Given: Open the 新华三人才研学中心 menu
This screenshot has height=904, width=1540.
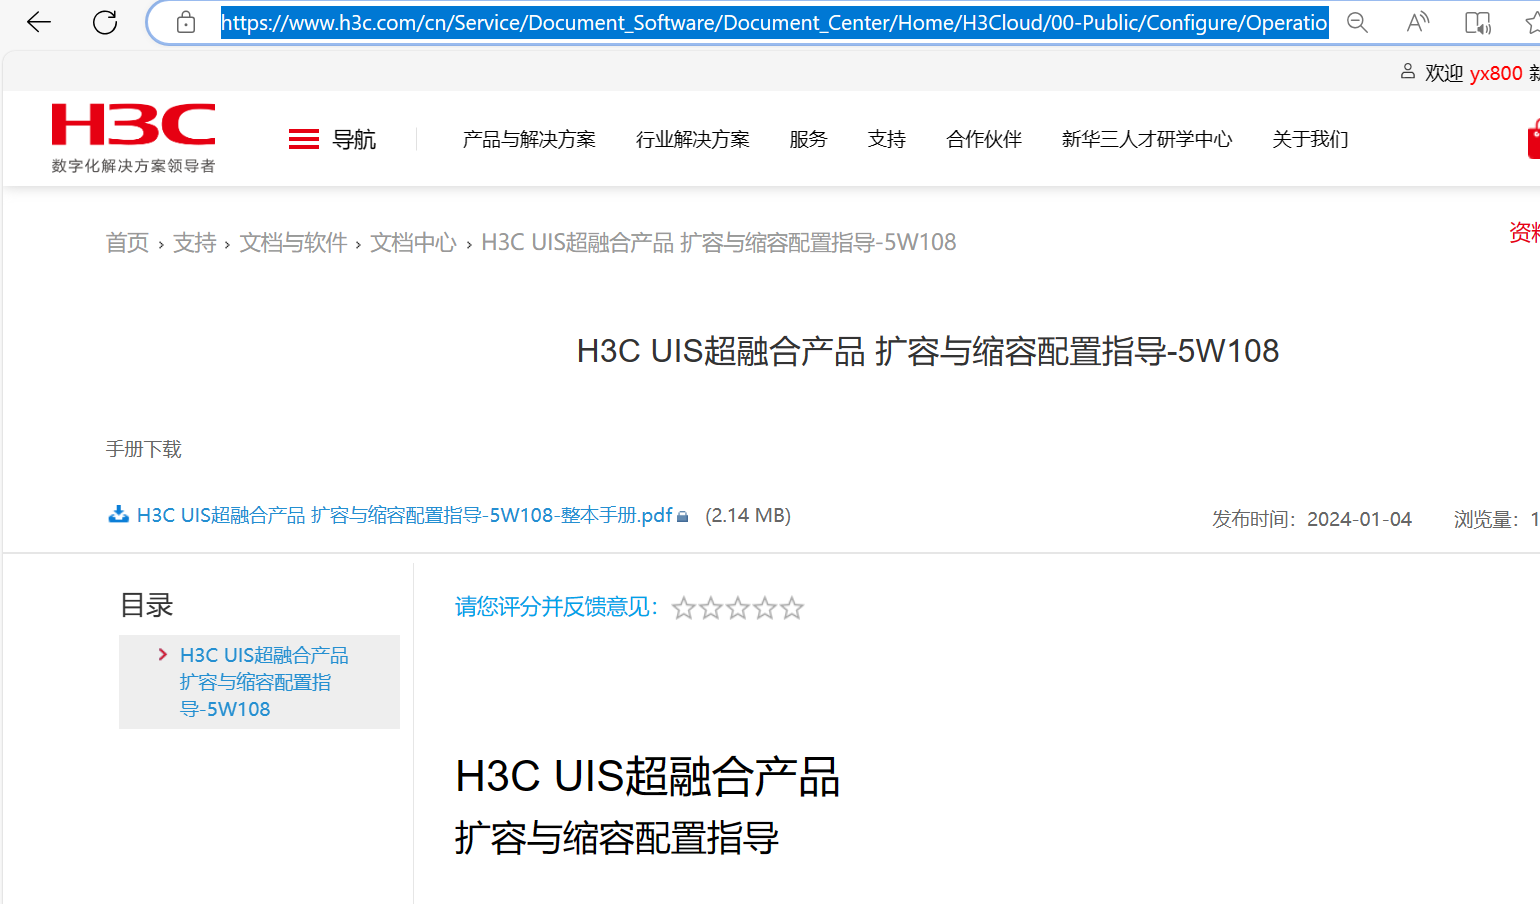Looking at the screenshot, I should [x=1147, y=139].
